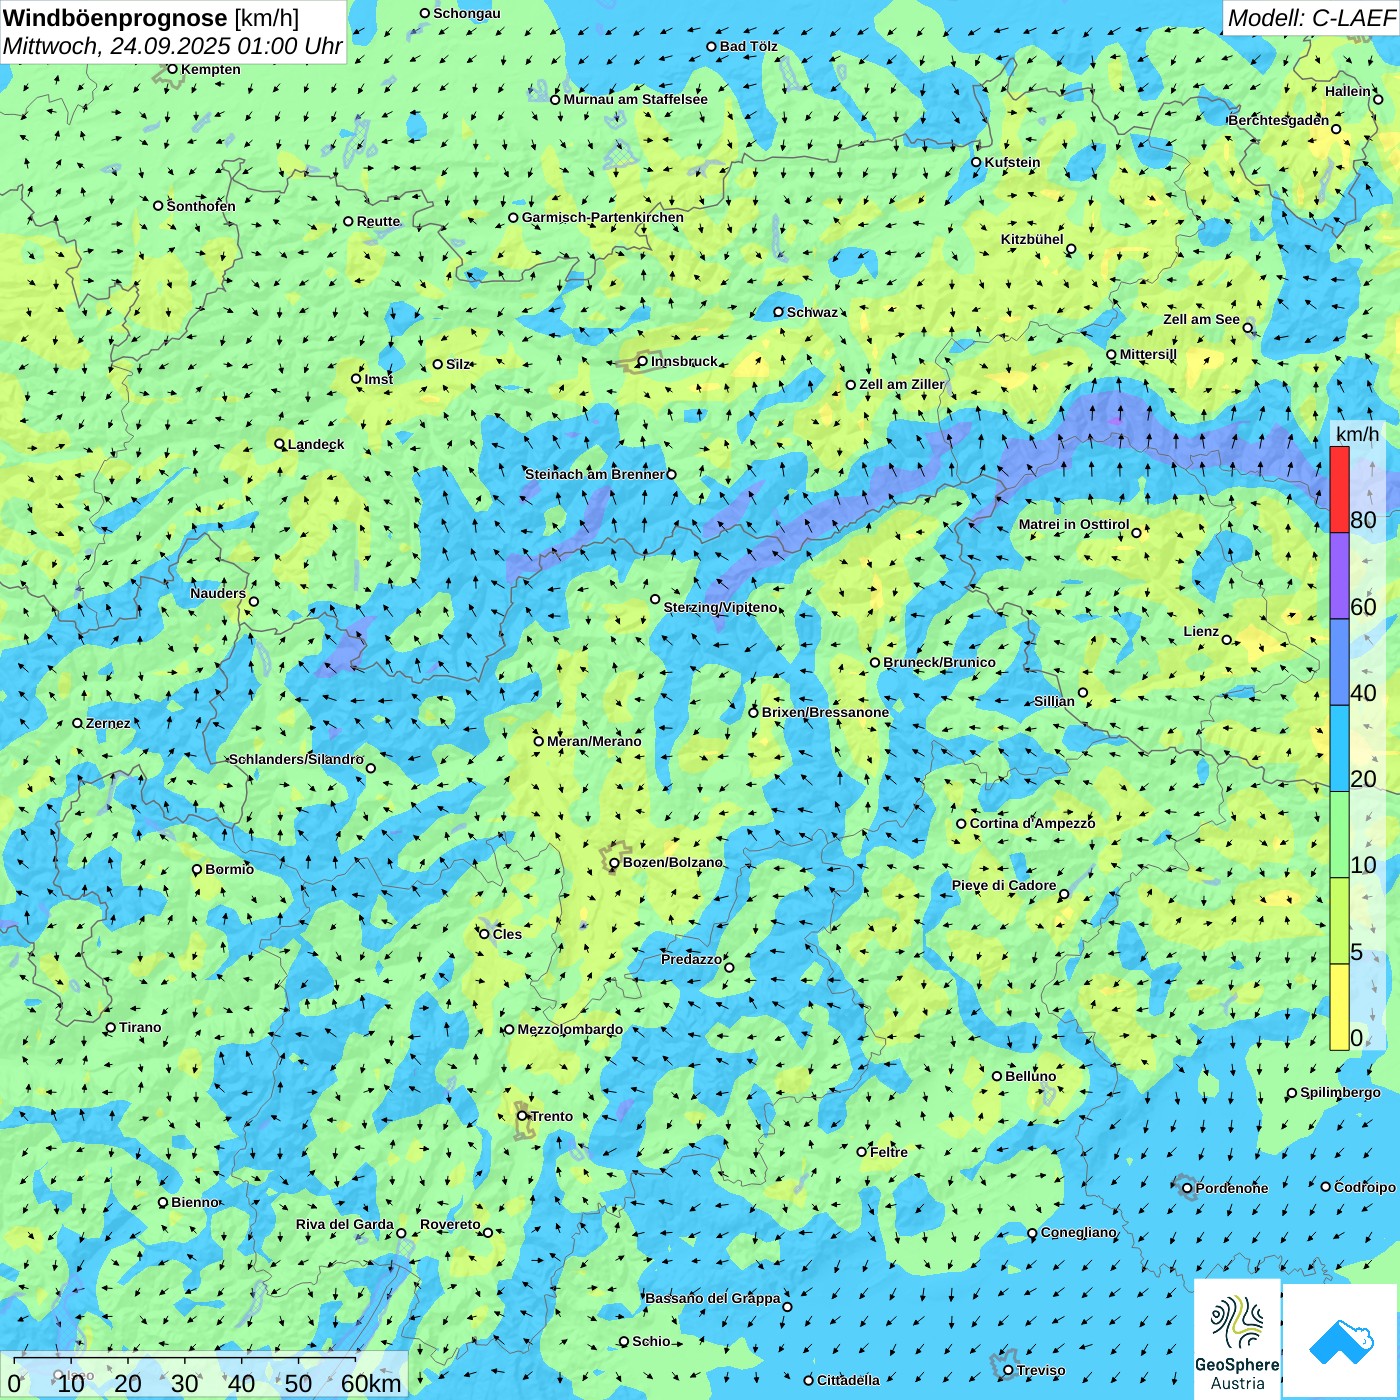Click the date Mittwoch, 24.09.2025 01:00 Uhr
The image size is (1400, 1400).
click(x=173, y=46)
